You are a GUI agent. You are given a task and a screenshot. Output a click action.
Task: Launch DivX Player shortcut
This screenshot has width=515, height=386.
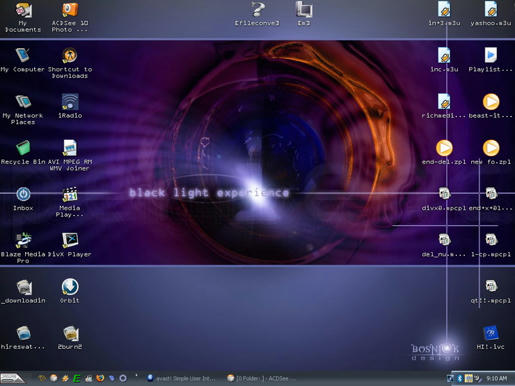[x=70, y=245]
